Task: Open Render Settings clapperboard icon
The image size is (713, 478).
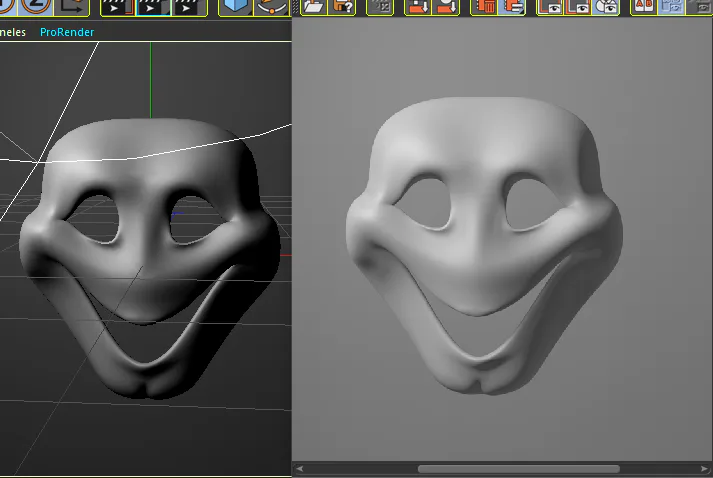Action: (x=190, y=7)
